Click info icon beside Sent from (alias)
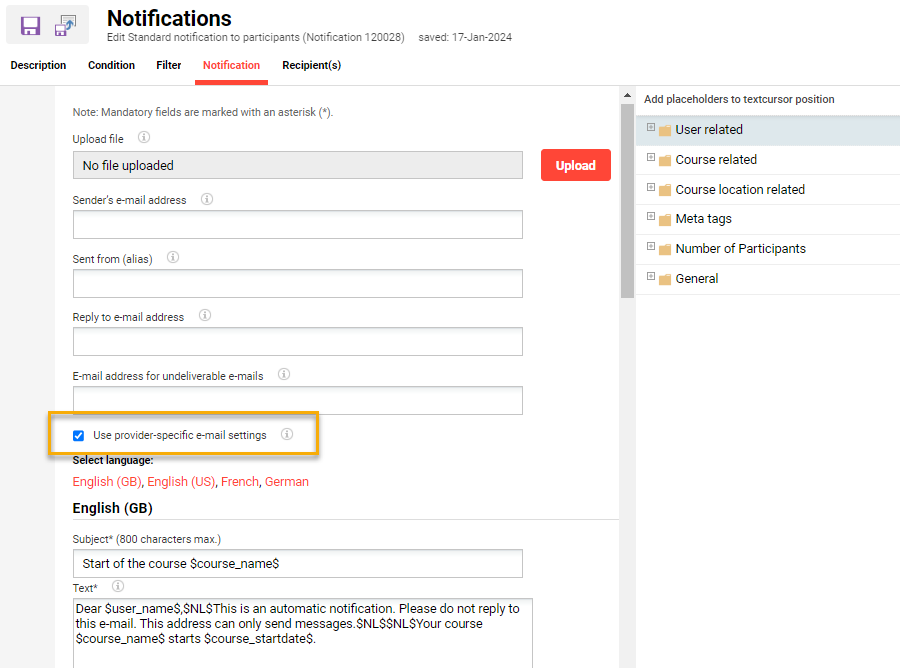 [x=173, y=257]
